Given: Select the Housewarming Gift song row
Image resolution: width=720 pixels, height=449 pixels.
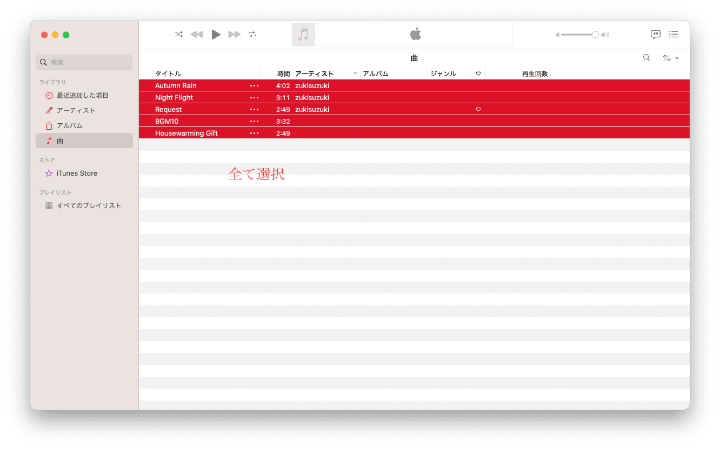Looking at the screenshot, I should coord(414,133).
